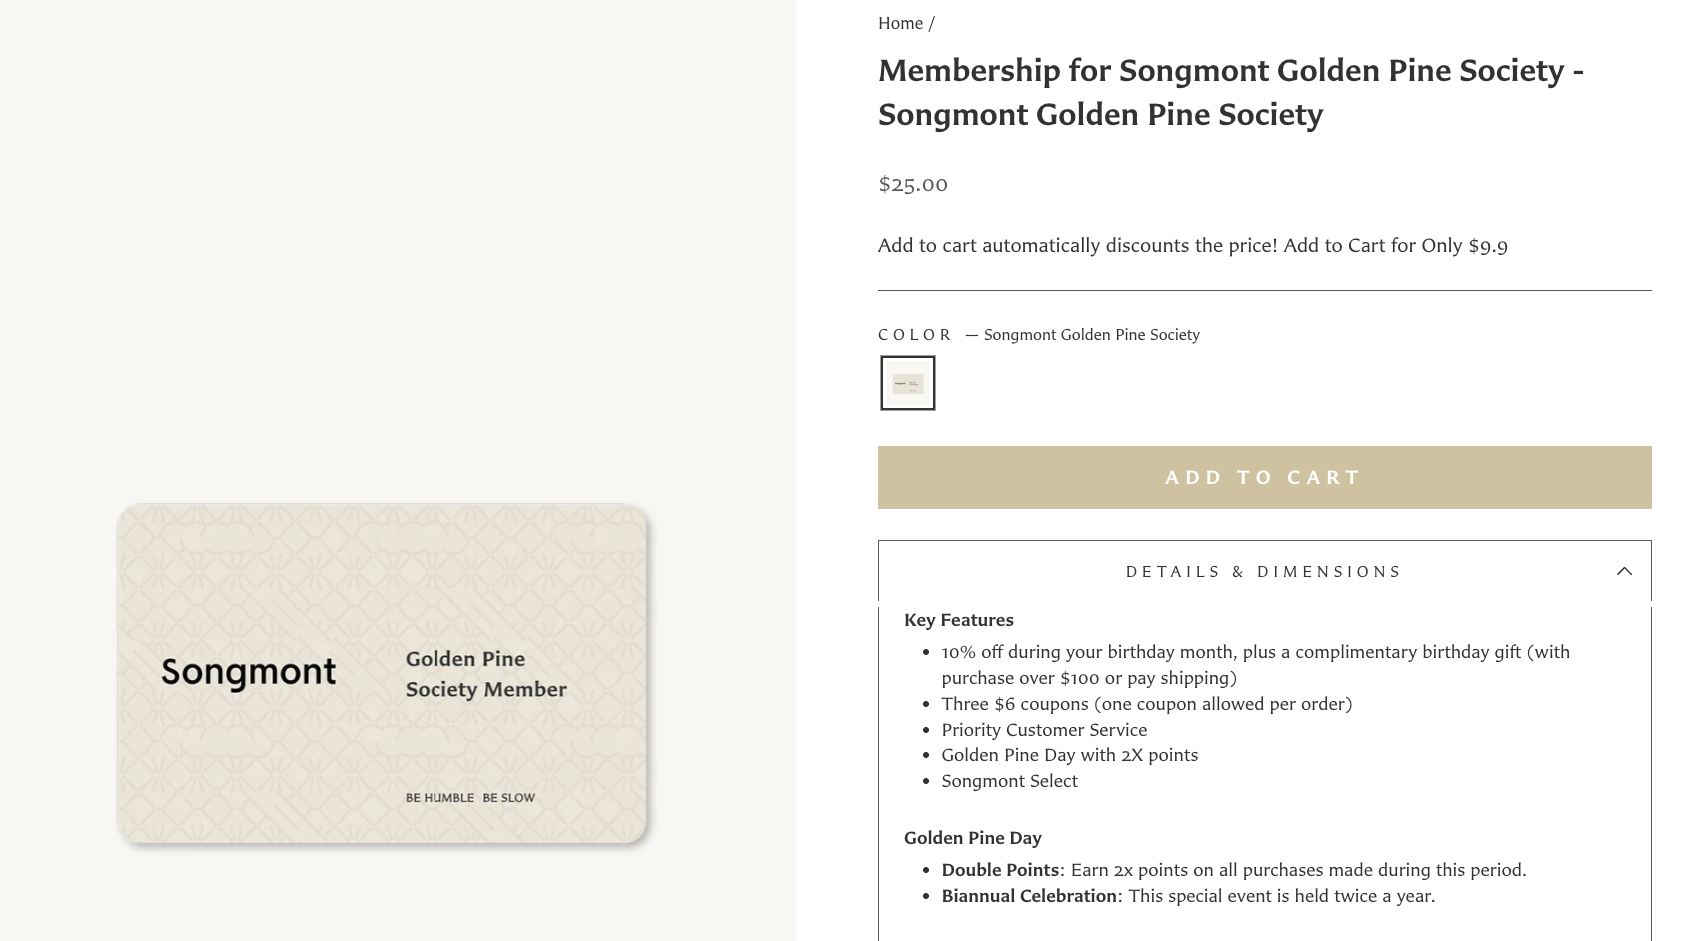Click the bold Double Points text
The width and height of the screenshot is (1699, 941).
(x=1000, y=870)
